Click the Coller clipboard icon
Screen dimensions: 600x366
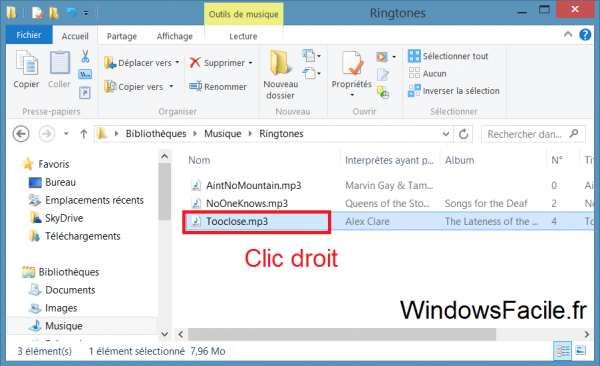[59, 62]
